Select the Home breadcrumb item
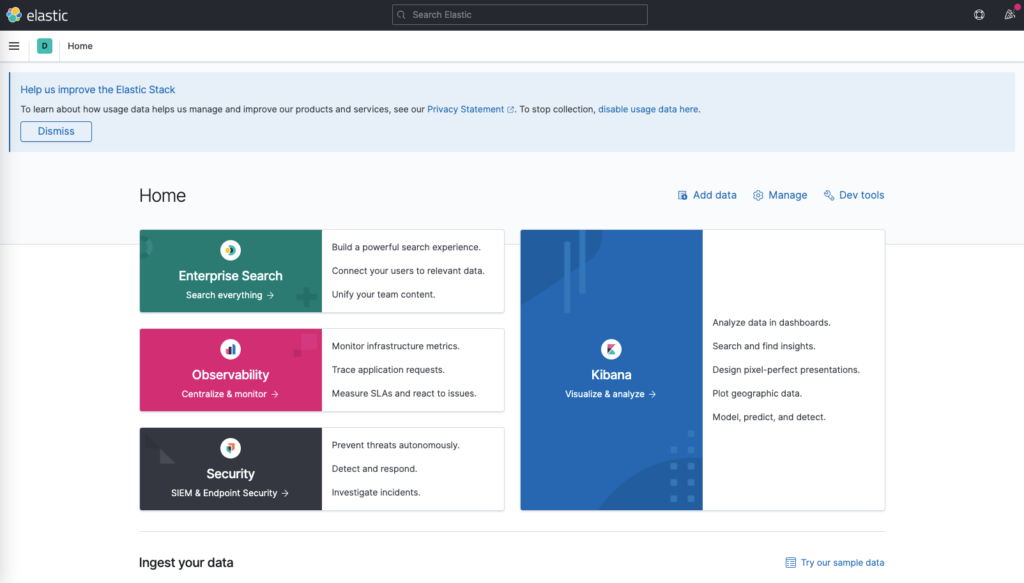Image resolution: width=1024 pixels, height=583 pixels. coord(80,46)
